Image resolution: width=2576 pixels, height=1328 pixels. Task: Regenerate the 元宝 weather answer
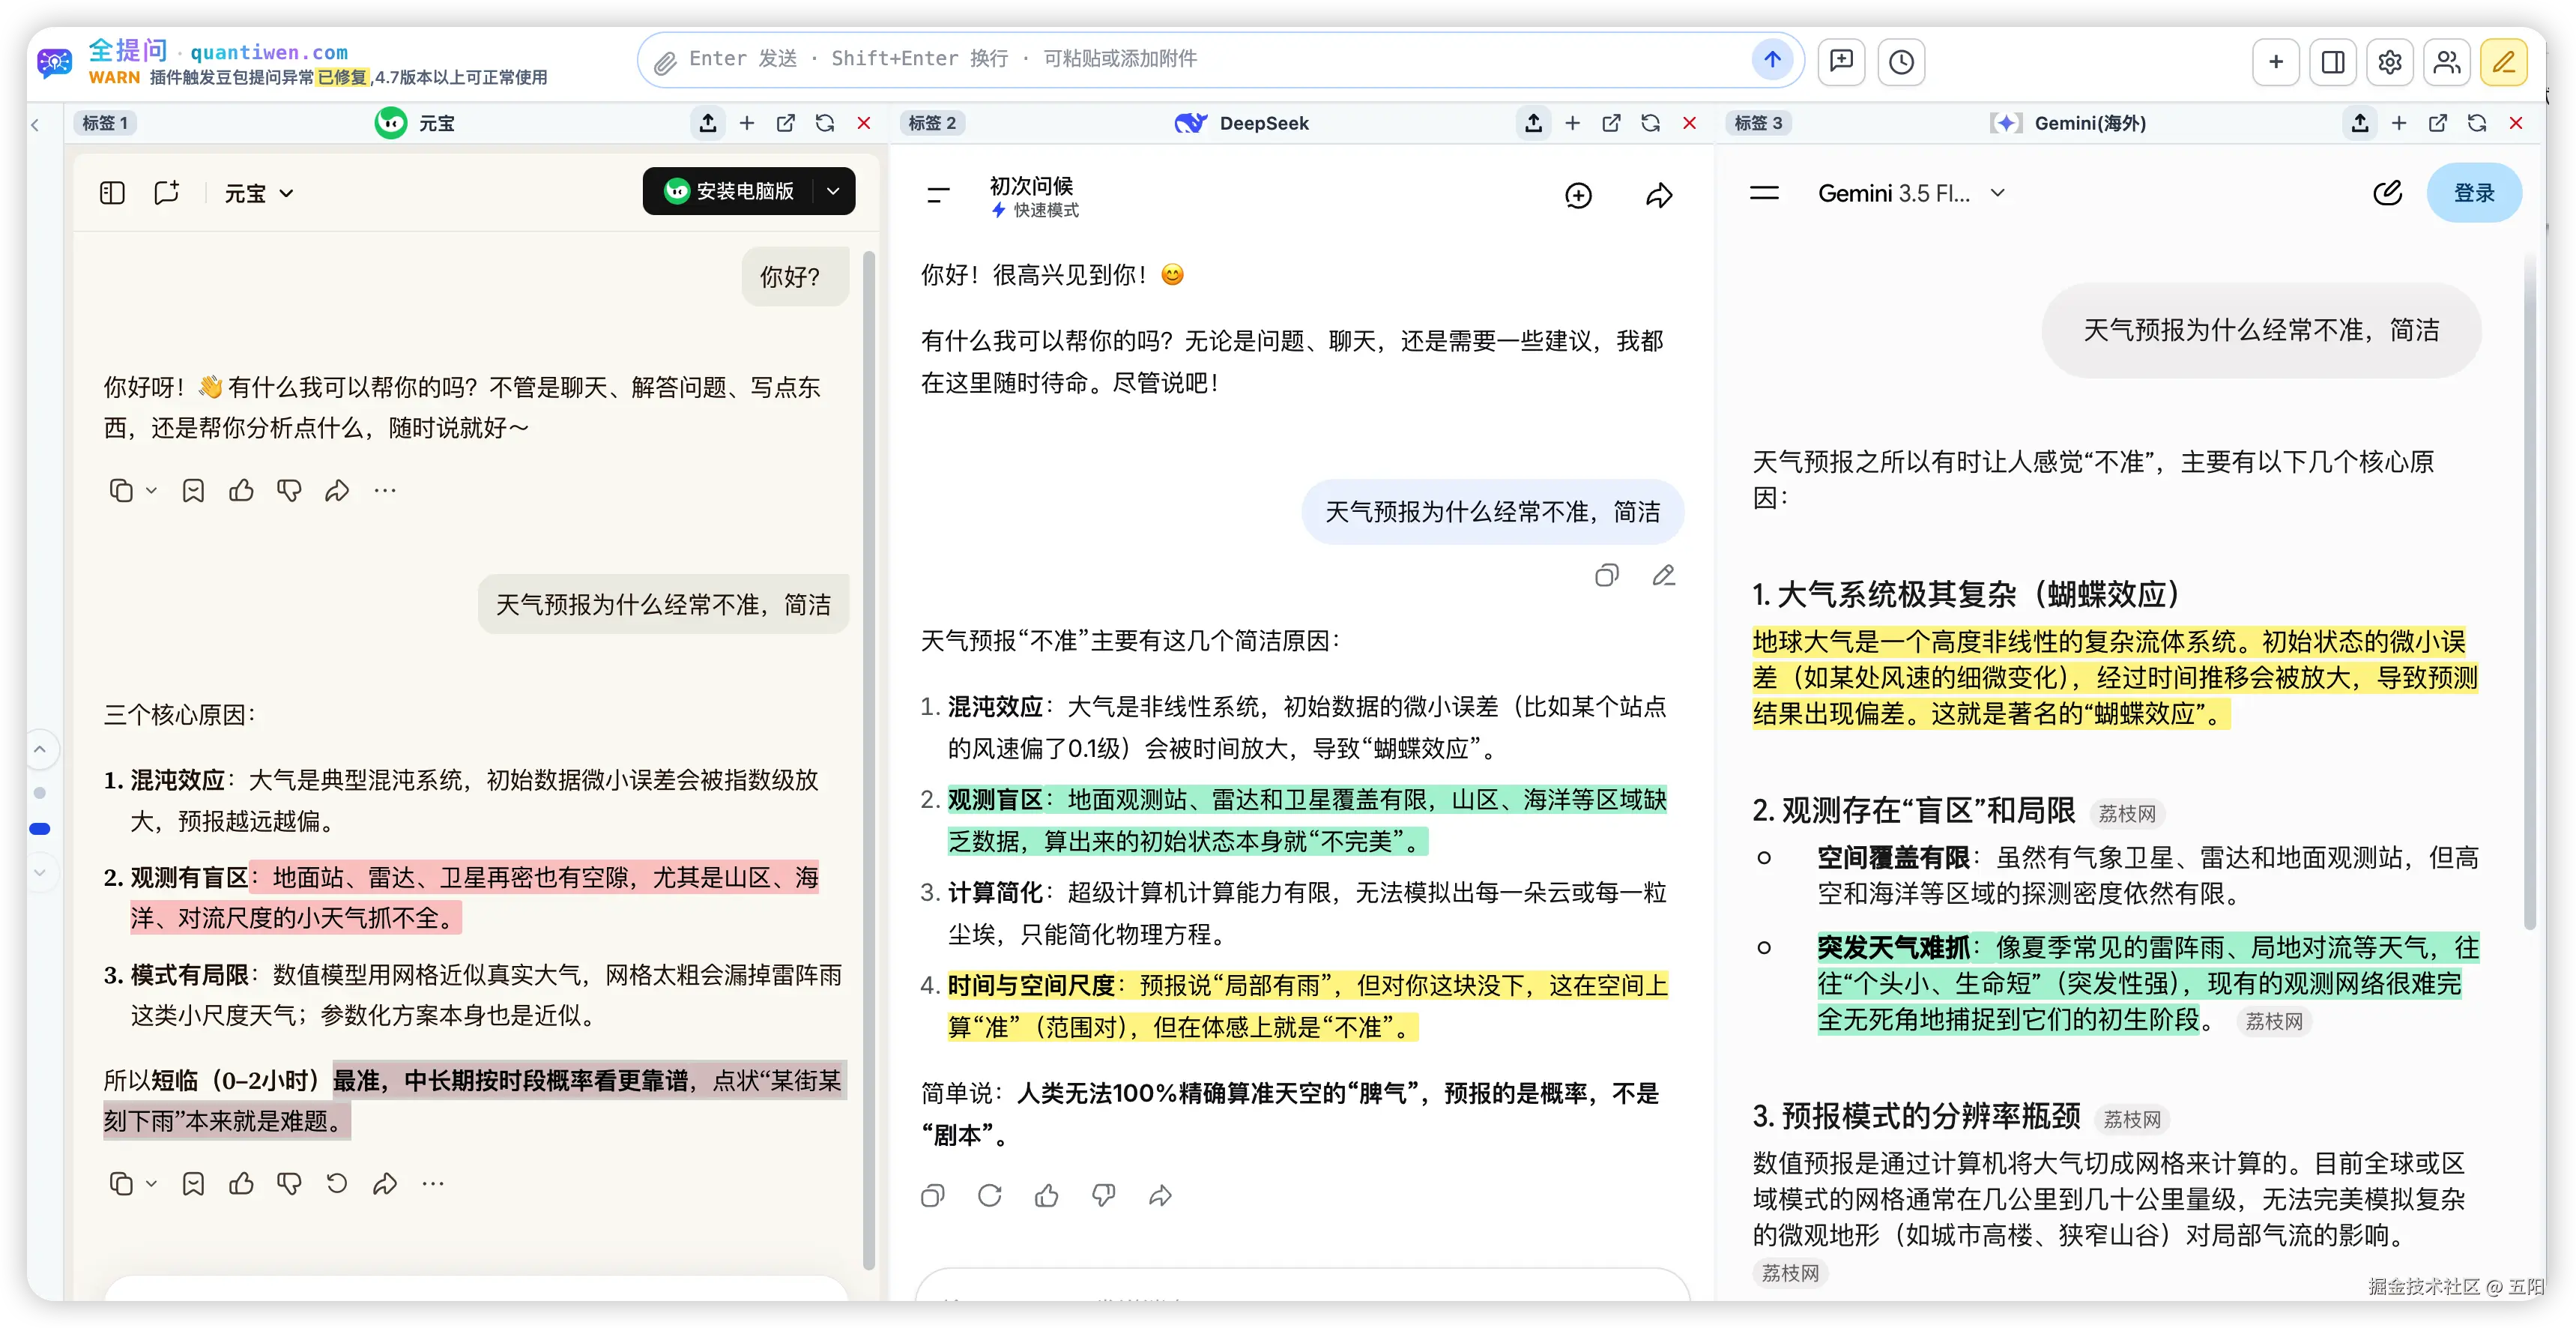tap(337, 1184)
